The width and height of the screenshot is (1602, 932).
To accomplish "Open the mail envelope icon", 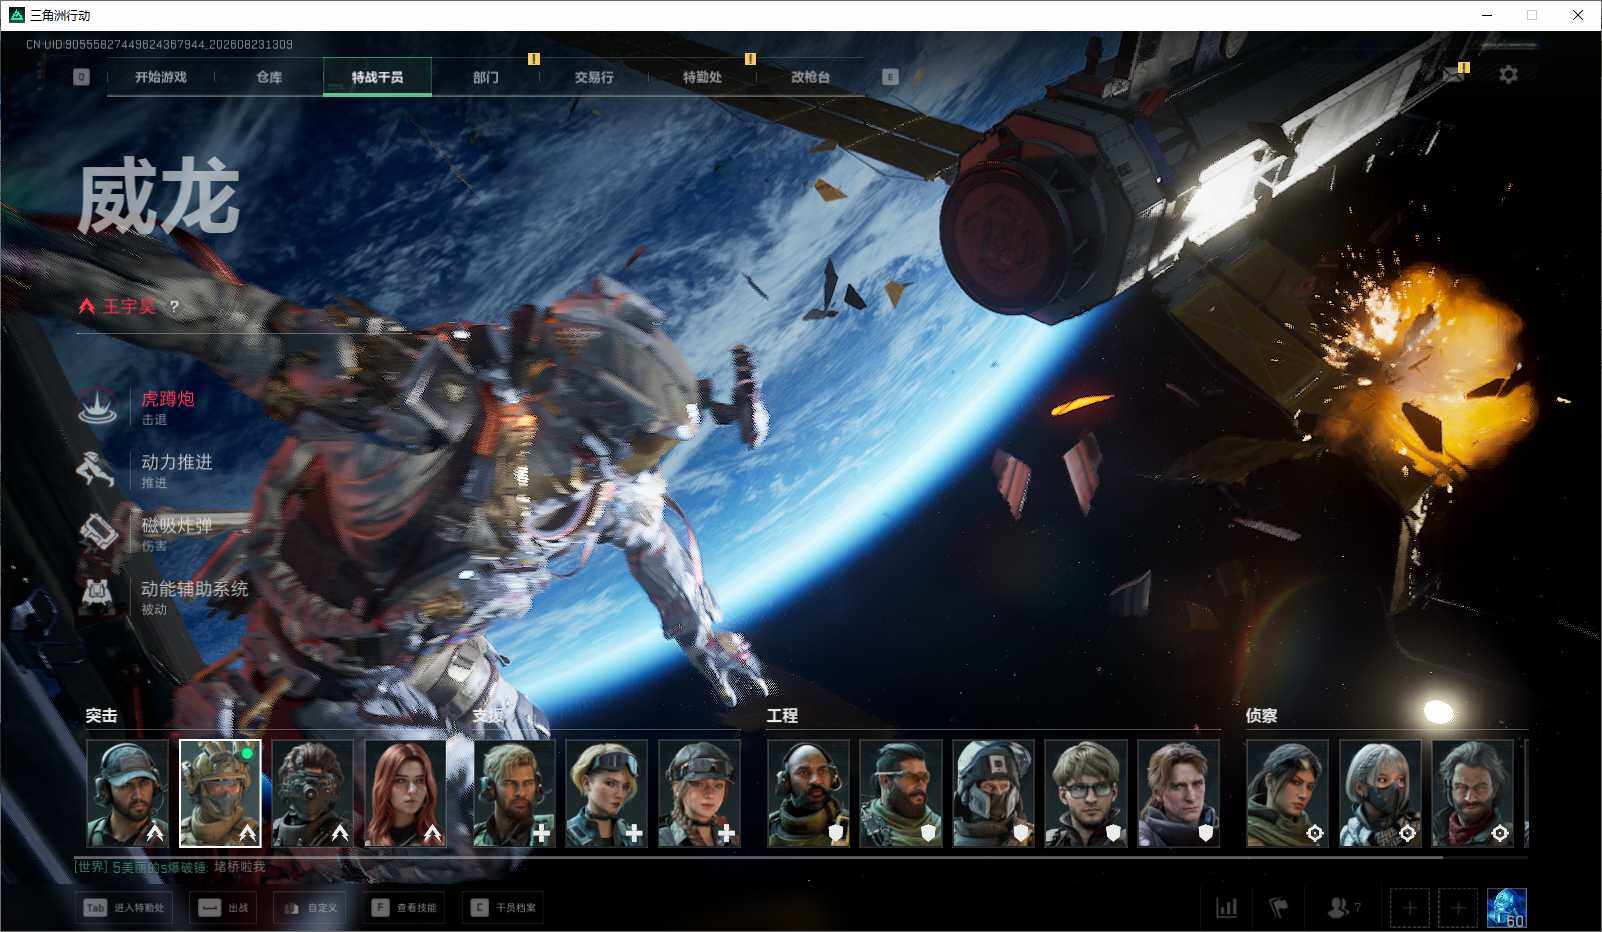I will 1453,76.
